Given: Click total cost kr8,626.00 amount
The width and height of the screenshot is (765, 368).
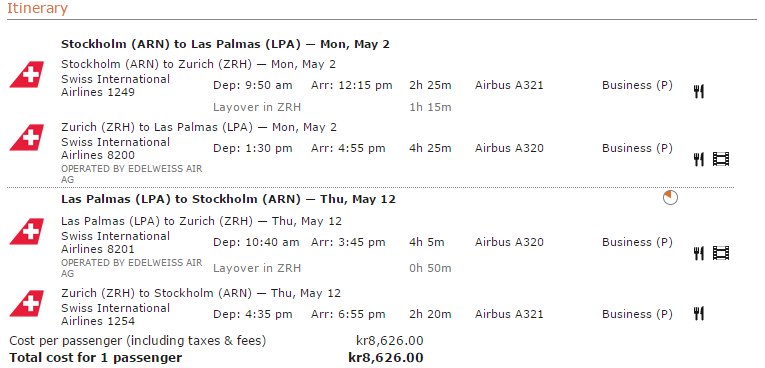Looking at the screenshot, I should click(386, 358).
